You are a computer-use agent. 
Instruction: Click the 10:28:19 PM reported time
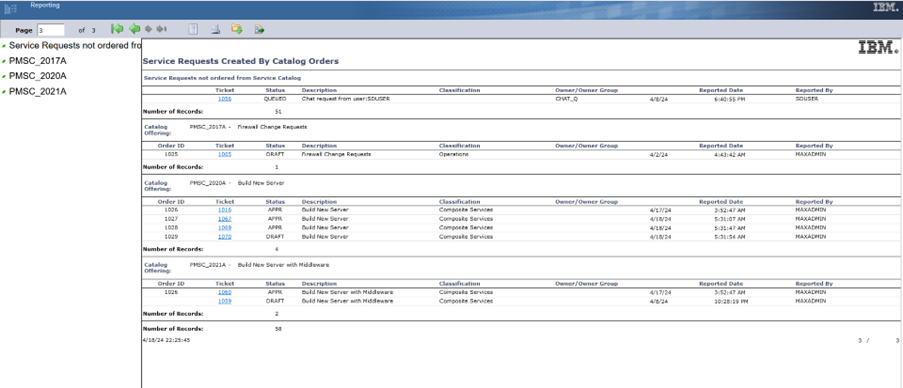(730, 301)
